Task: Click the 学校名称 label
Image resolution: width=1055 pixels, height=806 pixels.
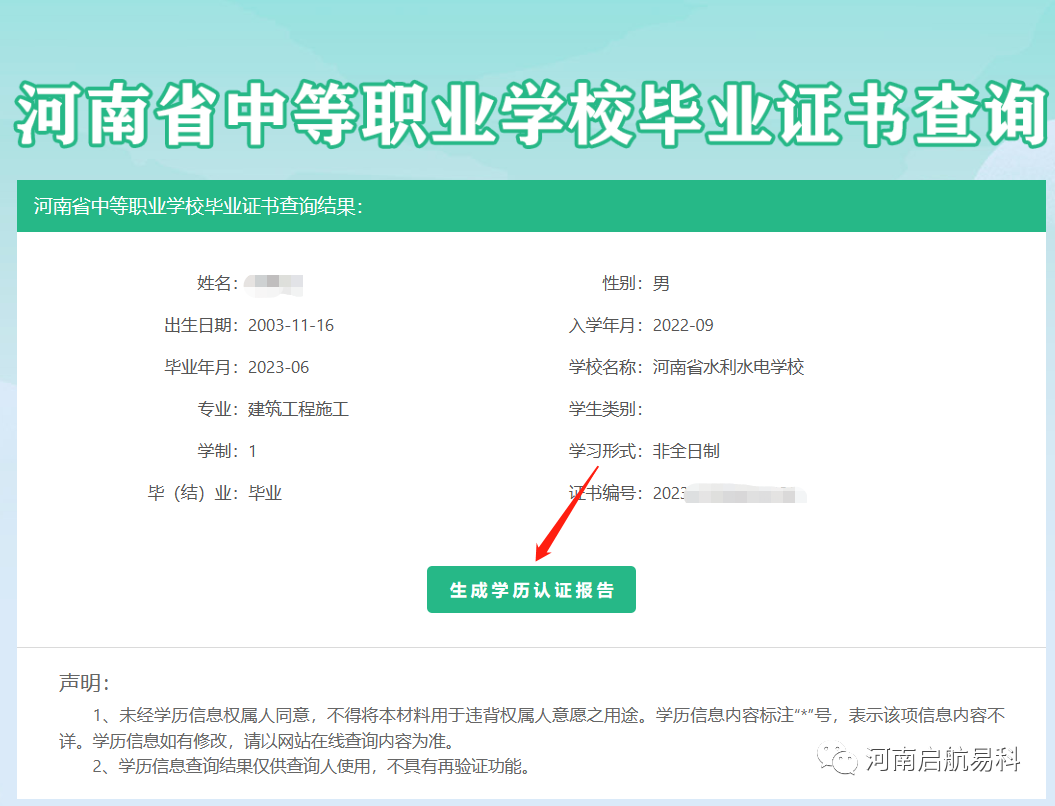Action: pyautogui.click(x=605, y=367)
